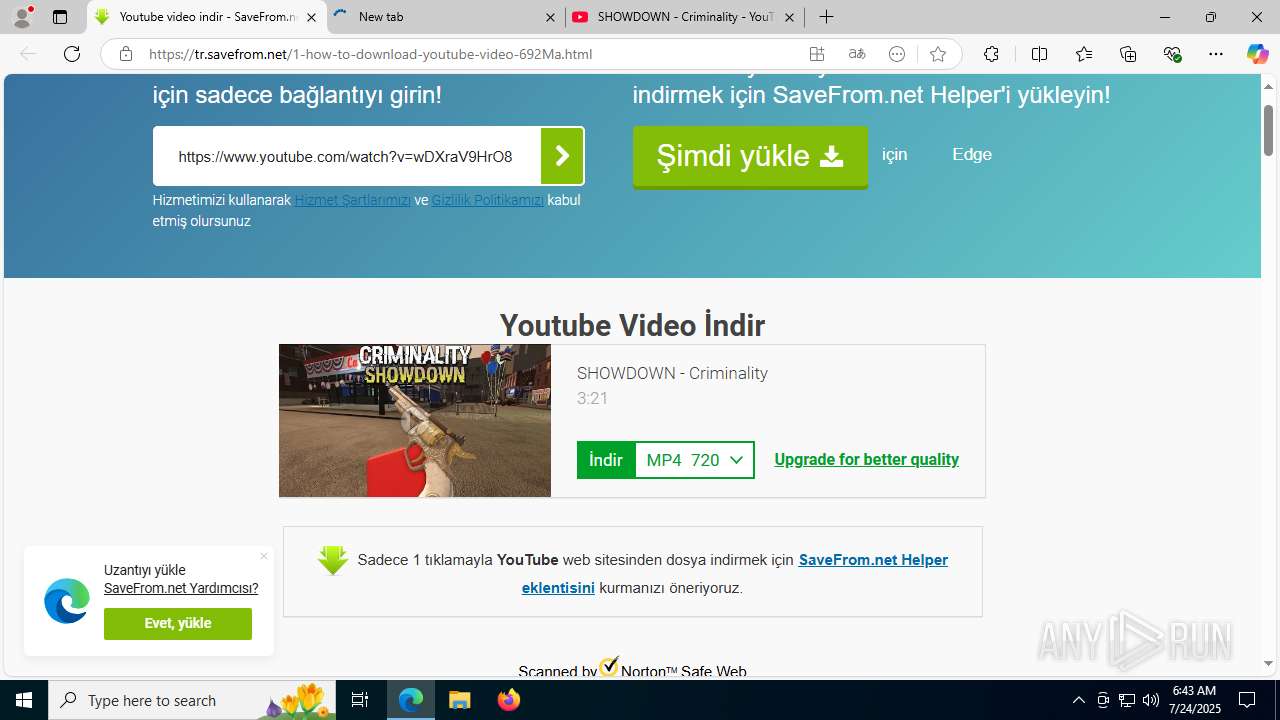Click scrollbar down arrow
This screenshot has height=720, width=1280.
1268,663
